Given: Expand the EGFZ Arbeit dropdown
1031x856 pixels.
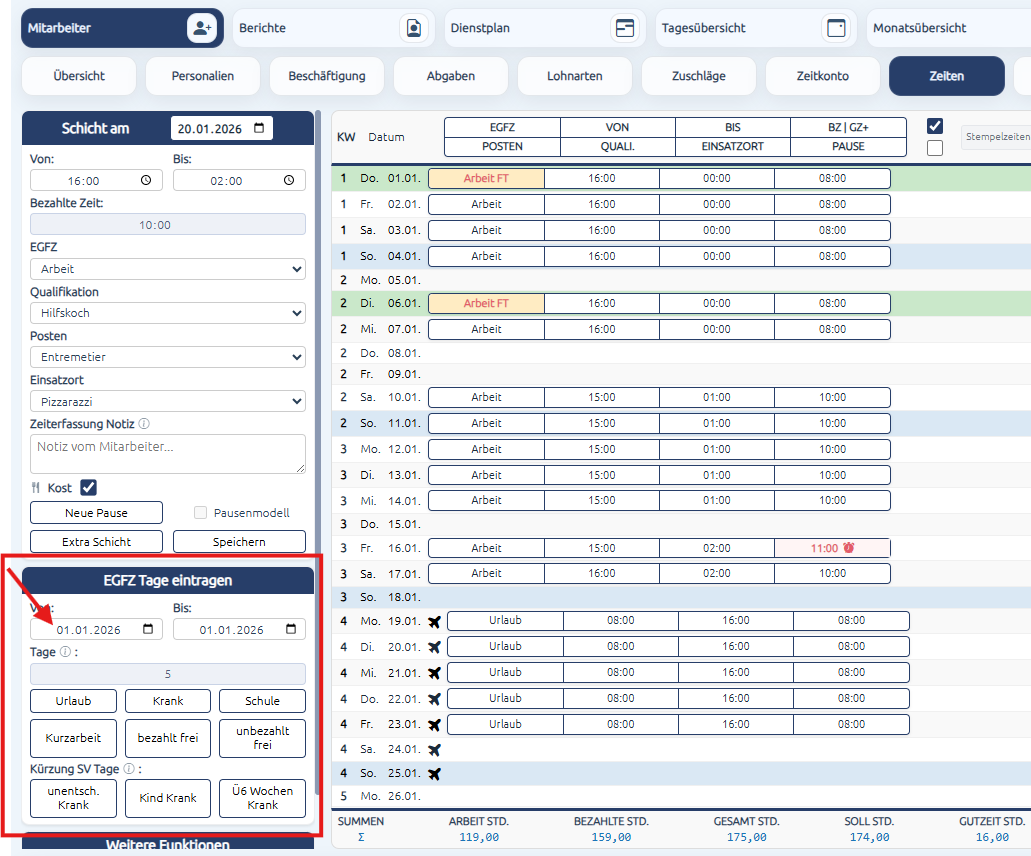Looking at the screenshot, I should point(168,269).
